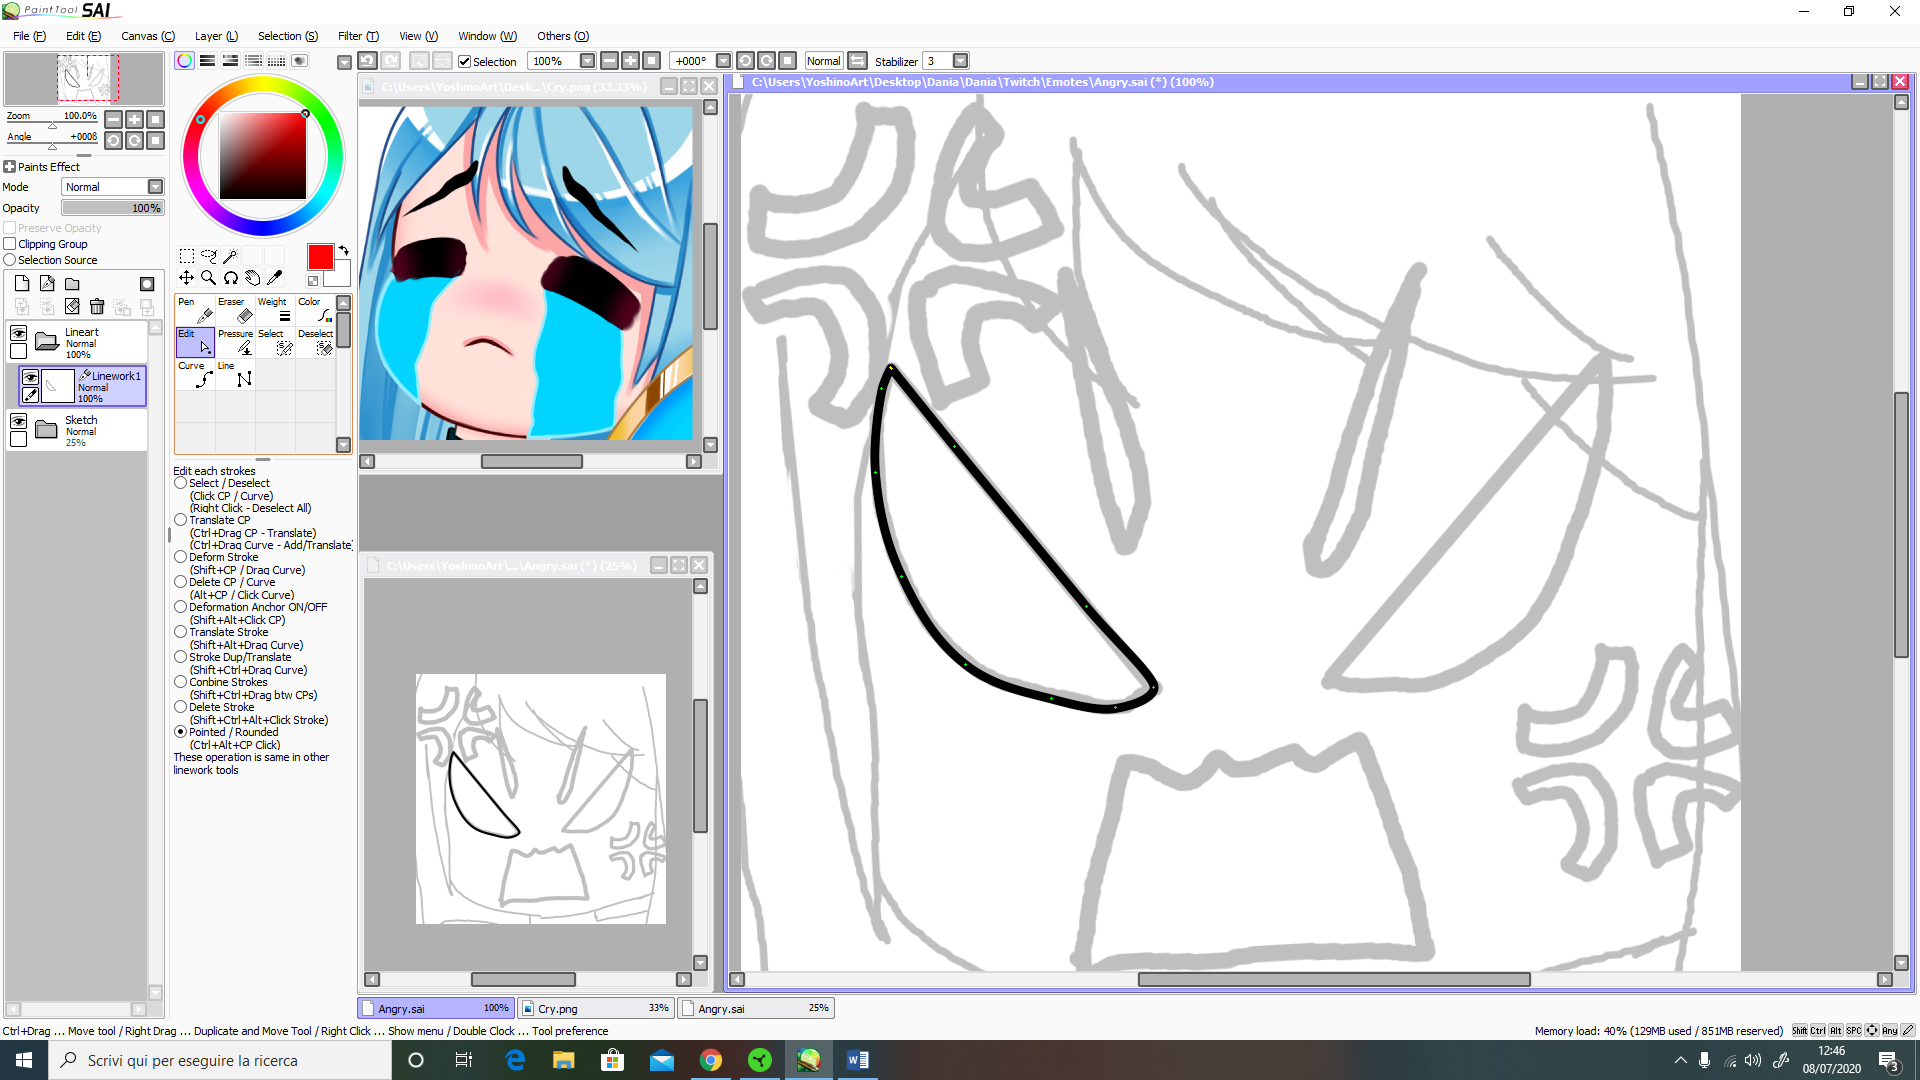Open the color panel options dropdown arrow
The width and height of the screenshot is (1920, 1080).
click(x=344, y=62)
